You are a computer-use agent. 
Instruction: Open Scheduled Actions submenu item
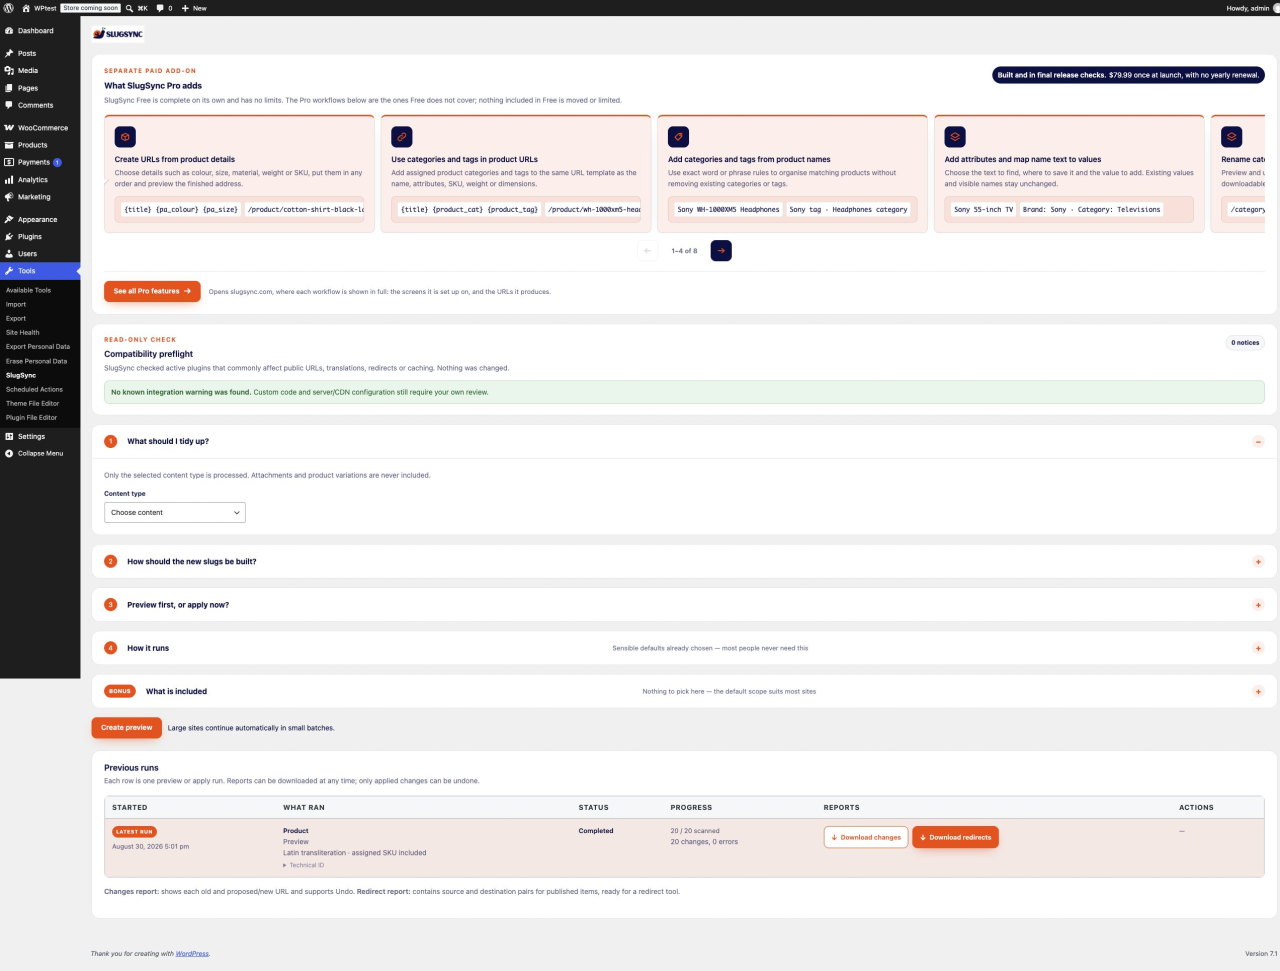coord(34,389)
